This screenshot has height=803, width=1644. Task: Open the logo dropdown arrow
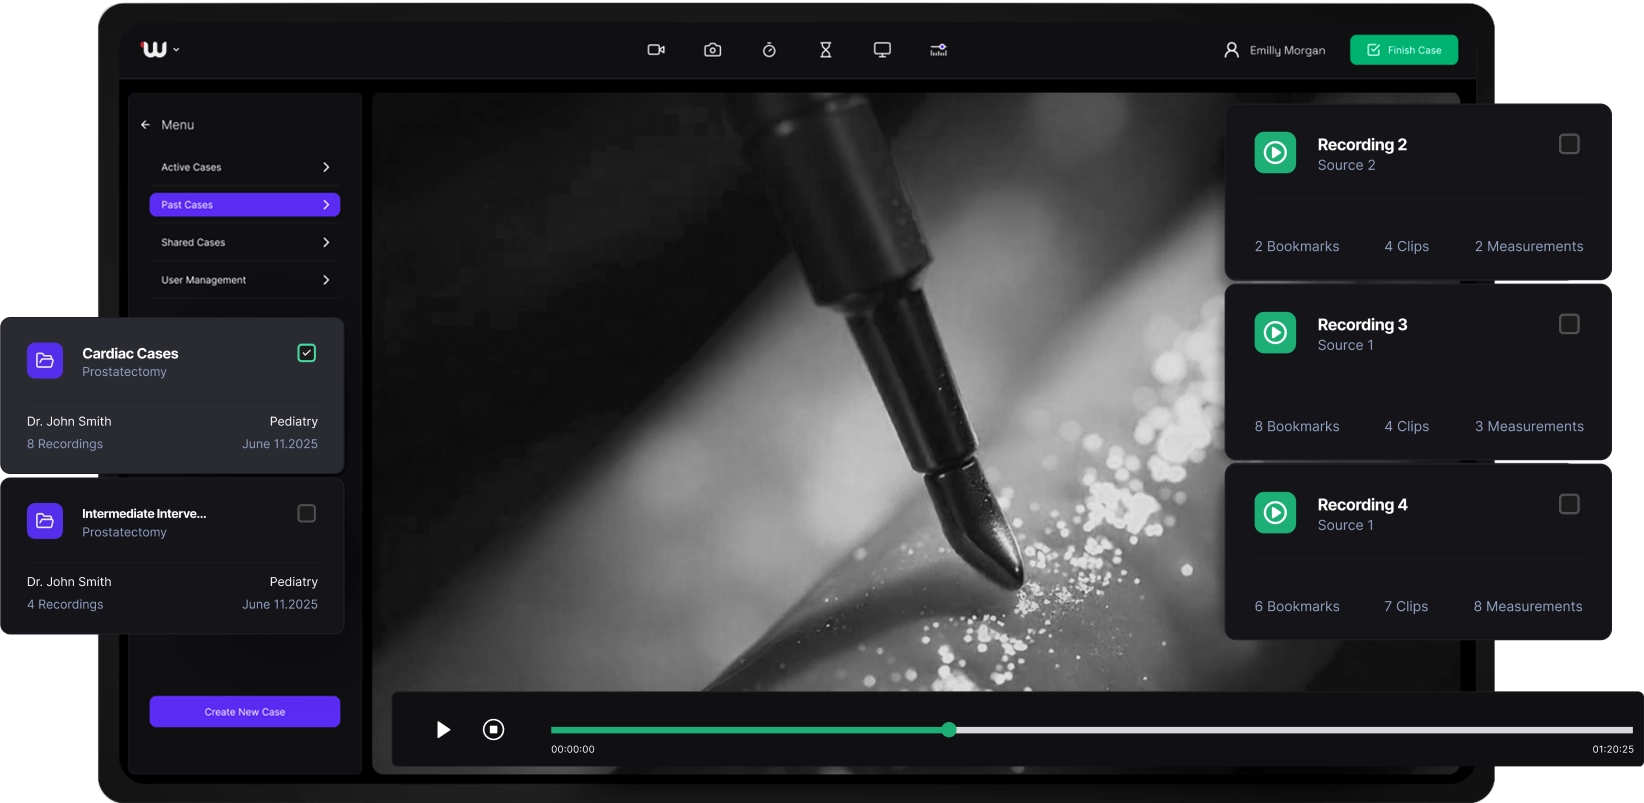coord(177,49)
